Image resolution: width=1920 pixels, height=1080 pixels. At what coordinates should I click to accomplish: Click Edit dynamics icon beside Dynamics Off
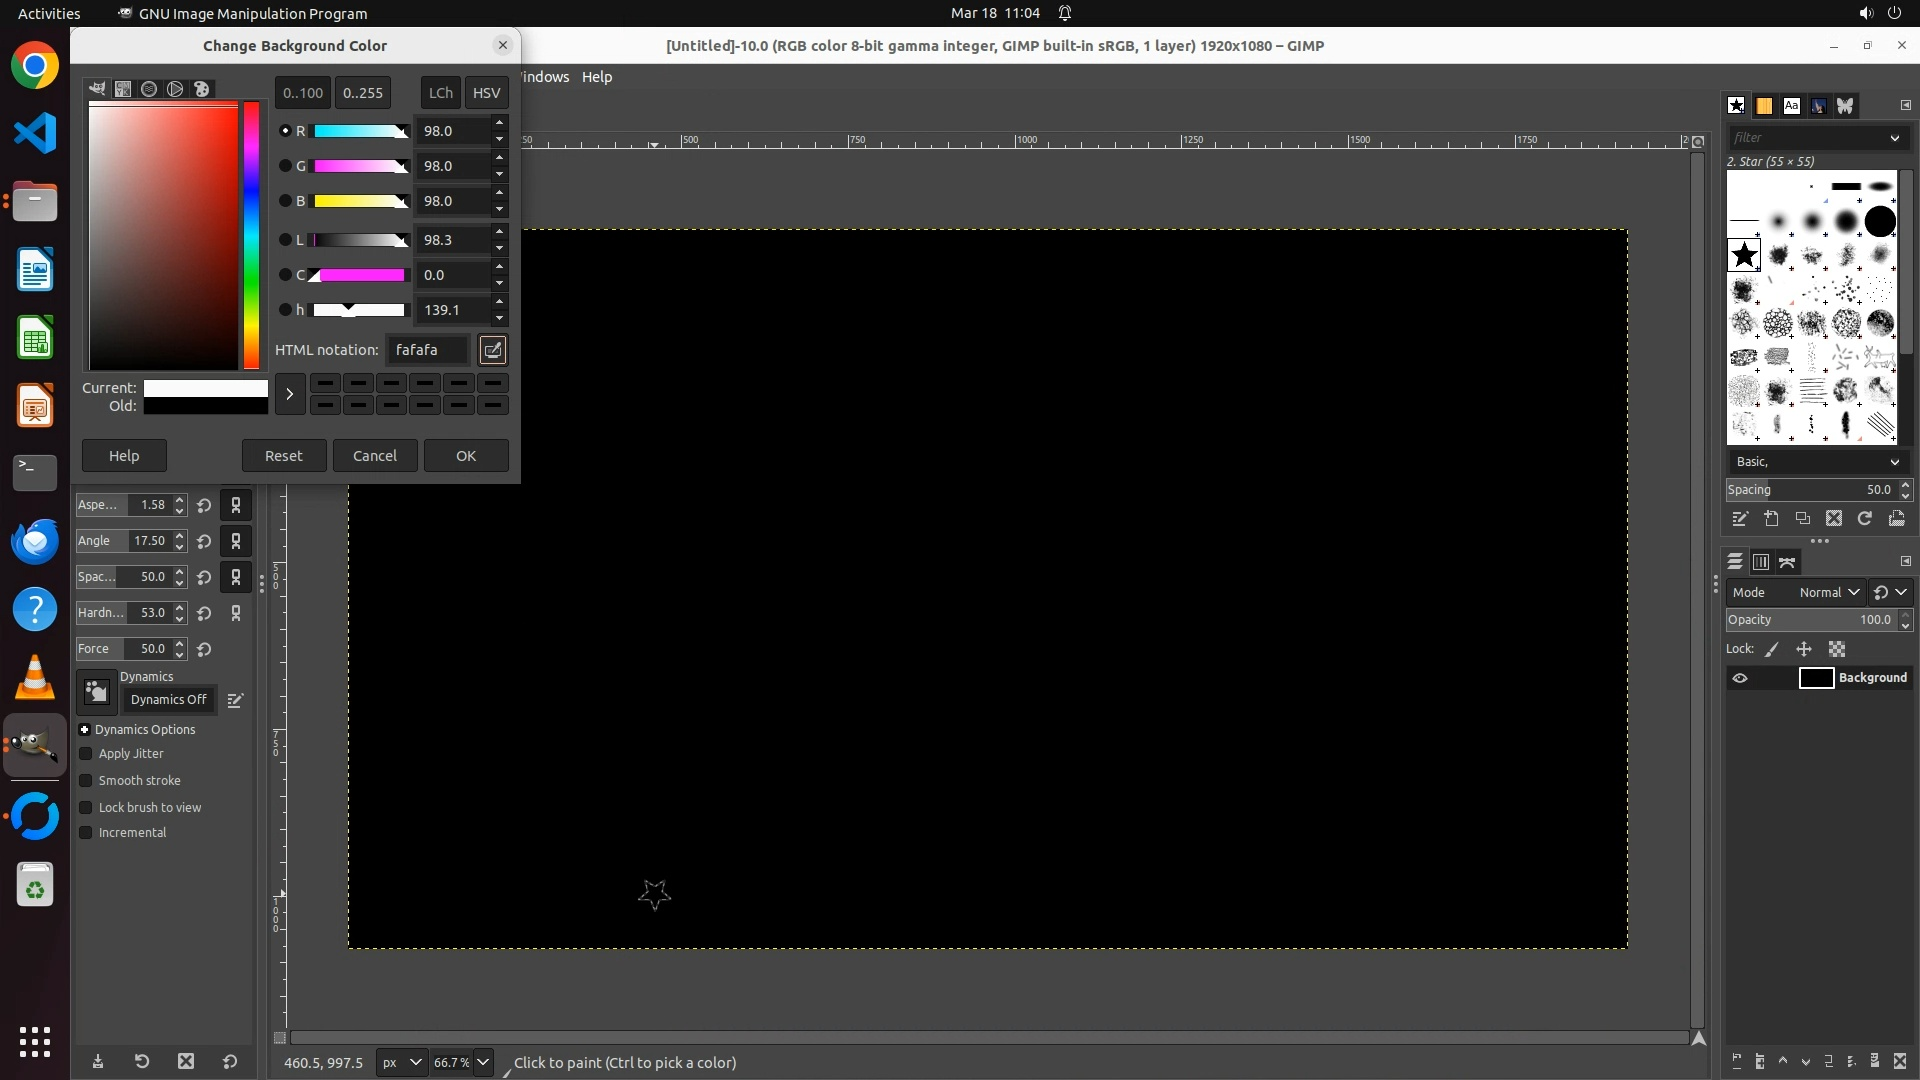(235, 700)
